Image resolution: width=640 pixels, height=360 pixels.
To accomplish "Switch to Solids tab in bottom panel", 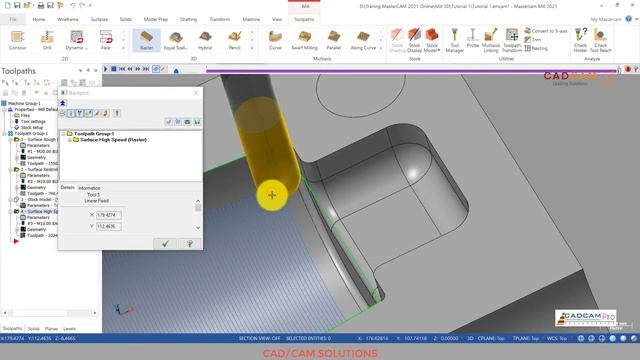I will (34, 329).
